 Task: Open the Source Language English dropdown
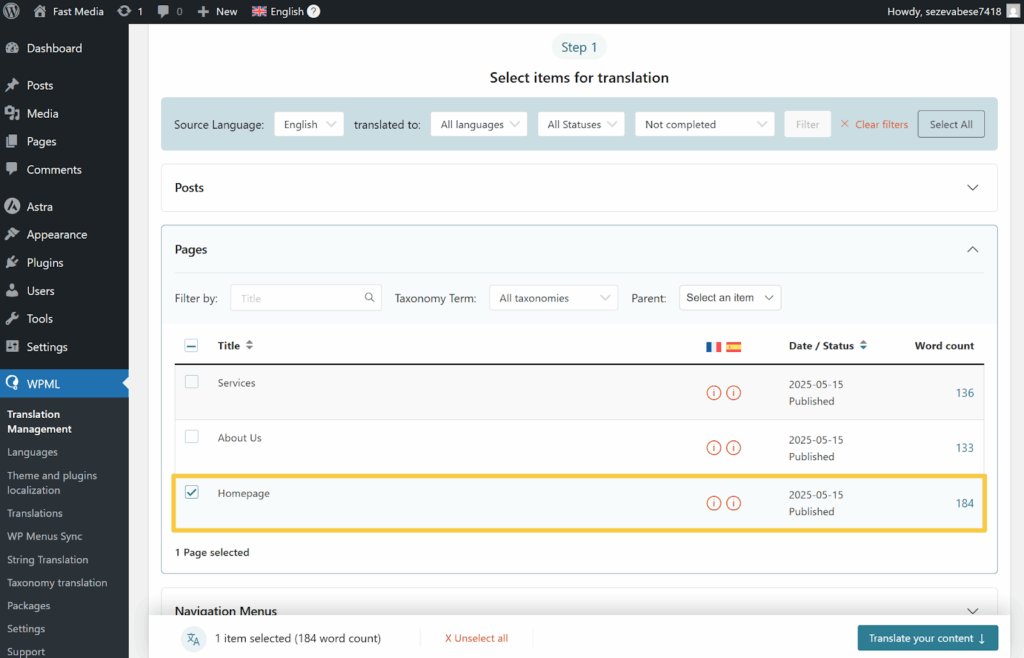pyautogui.click(x=309, y=124)
